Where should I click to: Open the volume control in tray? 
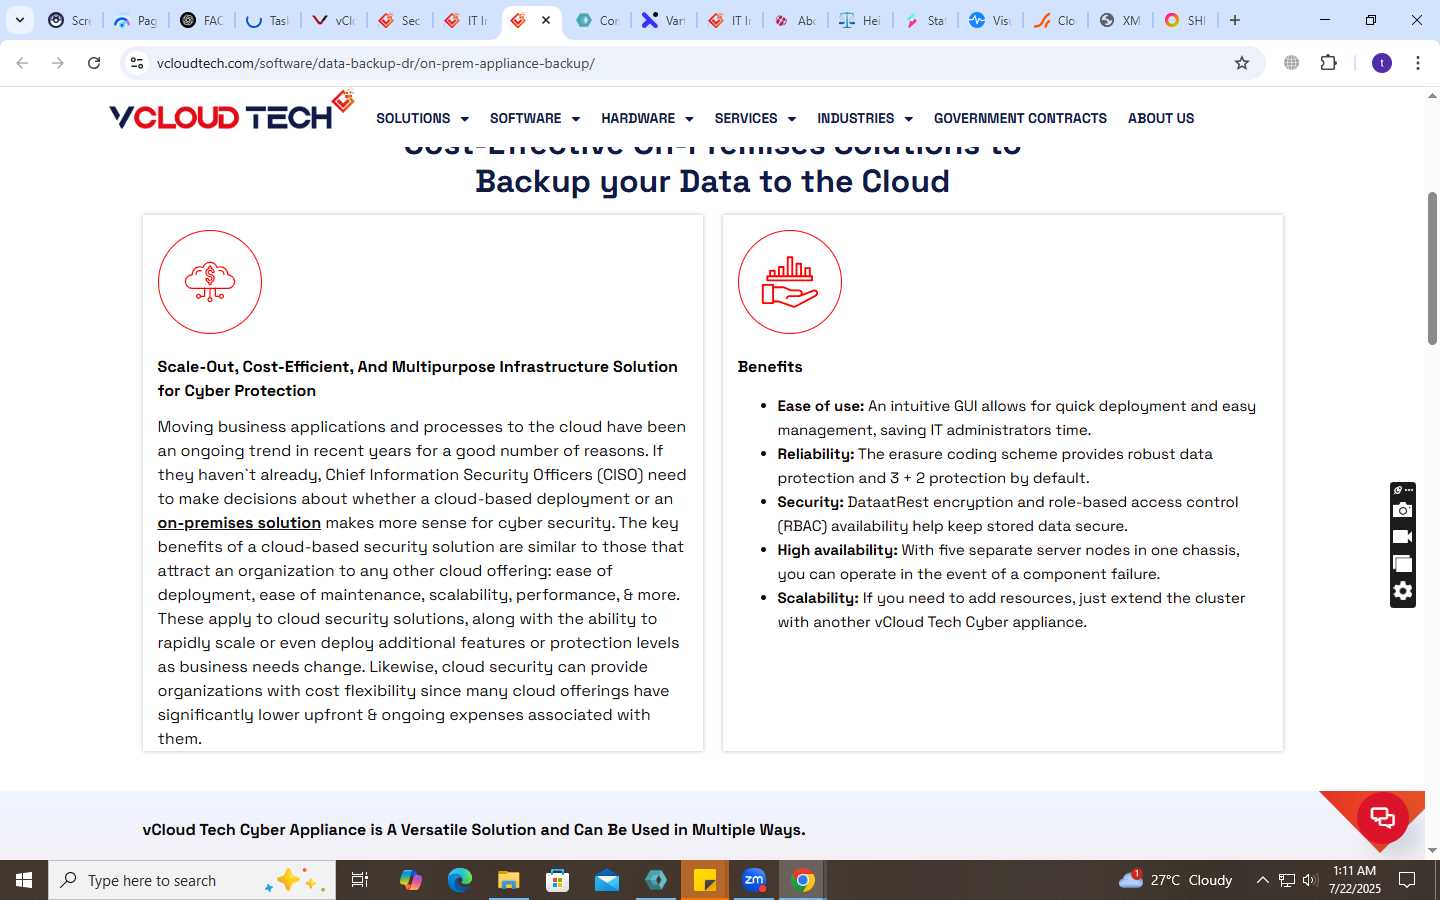tap(1310, 880)
